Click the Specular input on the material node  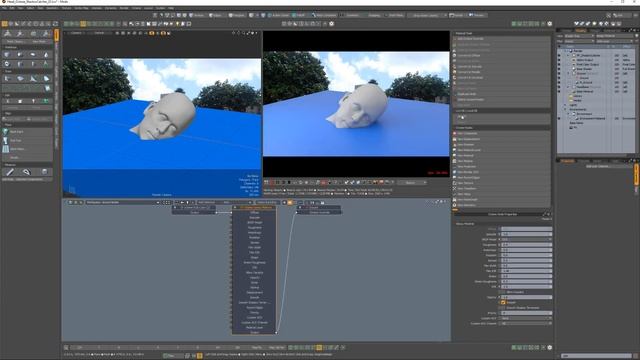pos(254,218)
